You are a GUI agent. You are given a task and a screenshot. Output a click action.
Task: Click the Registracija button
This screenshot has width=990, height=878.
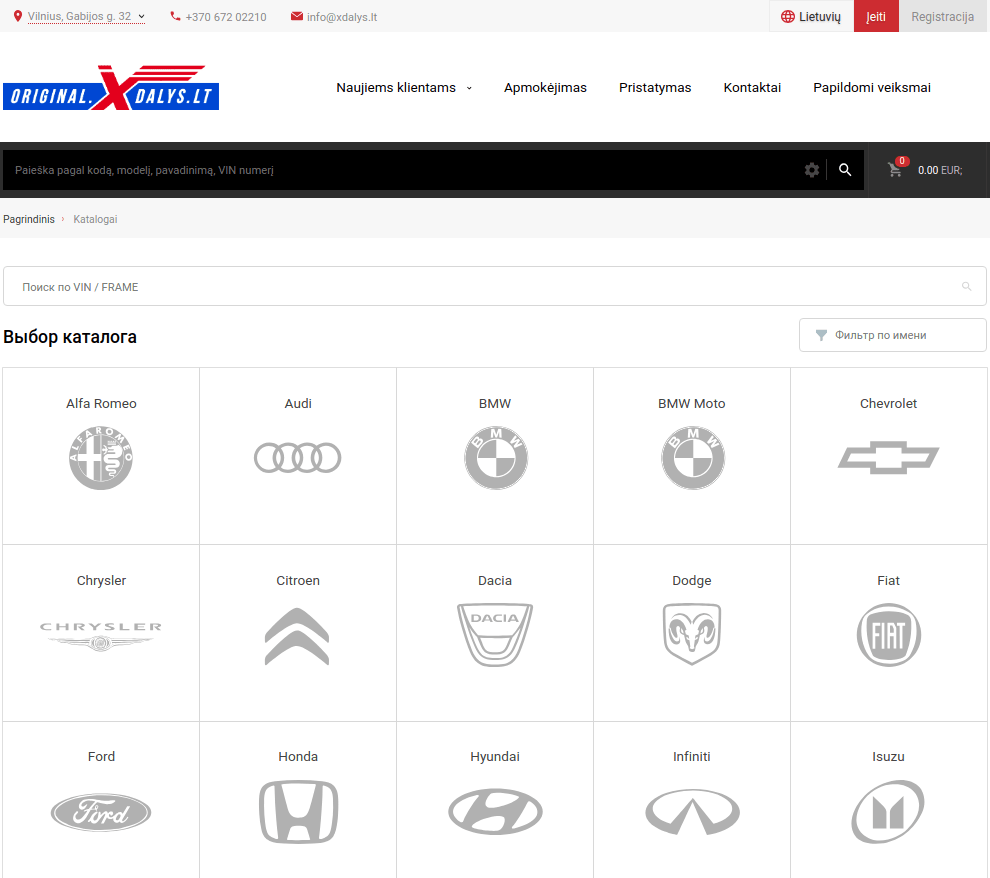point(942,17)
